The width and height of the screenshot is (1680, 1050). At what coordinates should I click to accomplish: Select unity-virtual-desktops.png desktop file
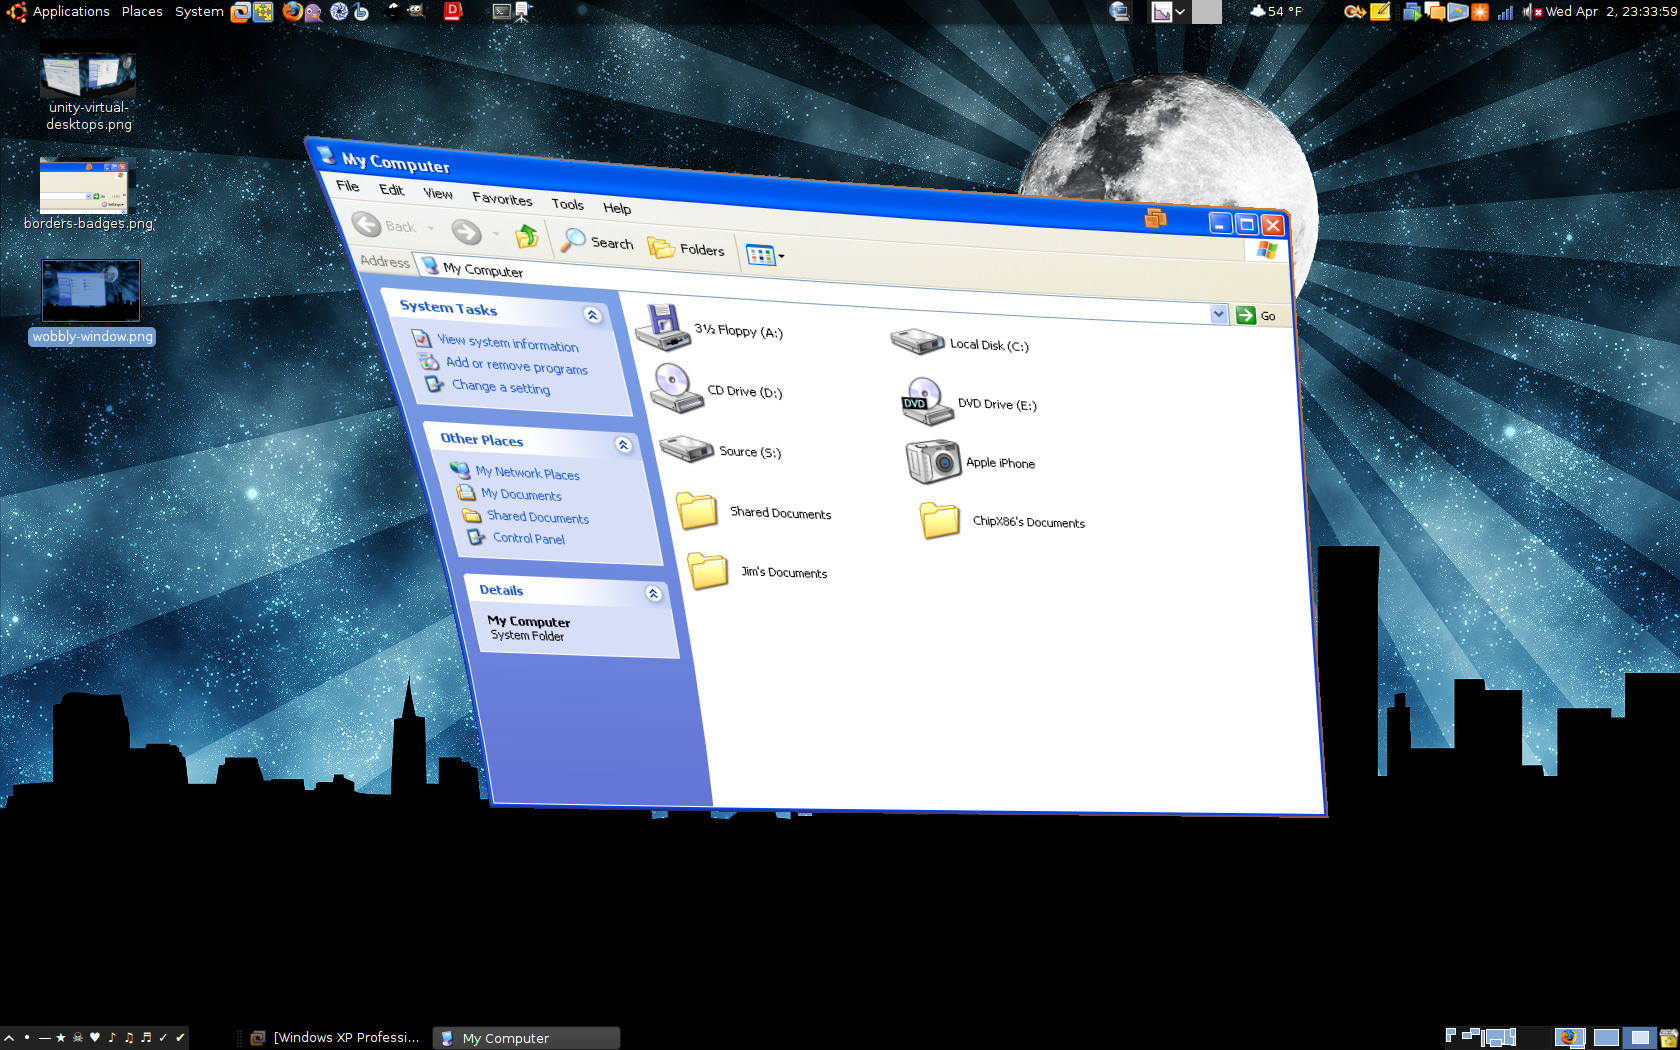pos(88,87)
